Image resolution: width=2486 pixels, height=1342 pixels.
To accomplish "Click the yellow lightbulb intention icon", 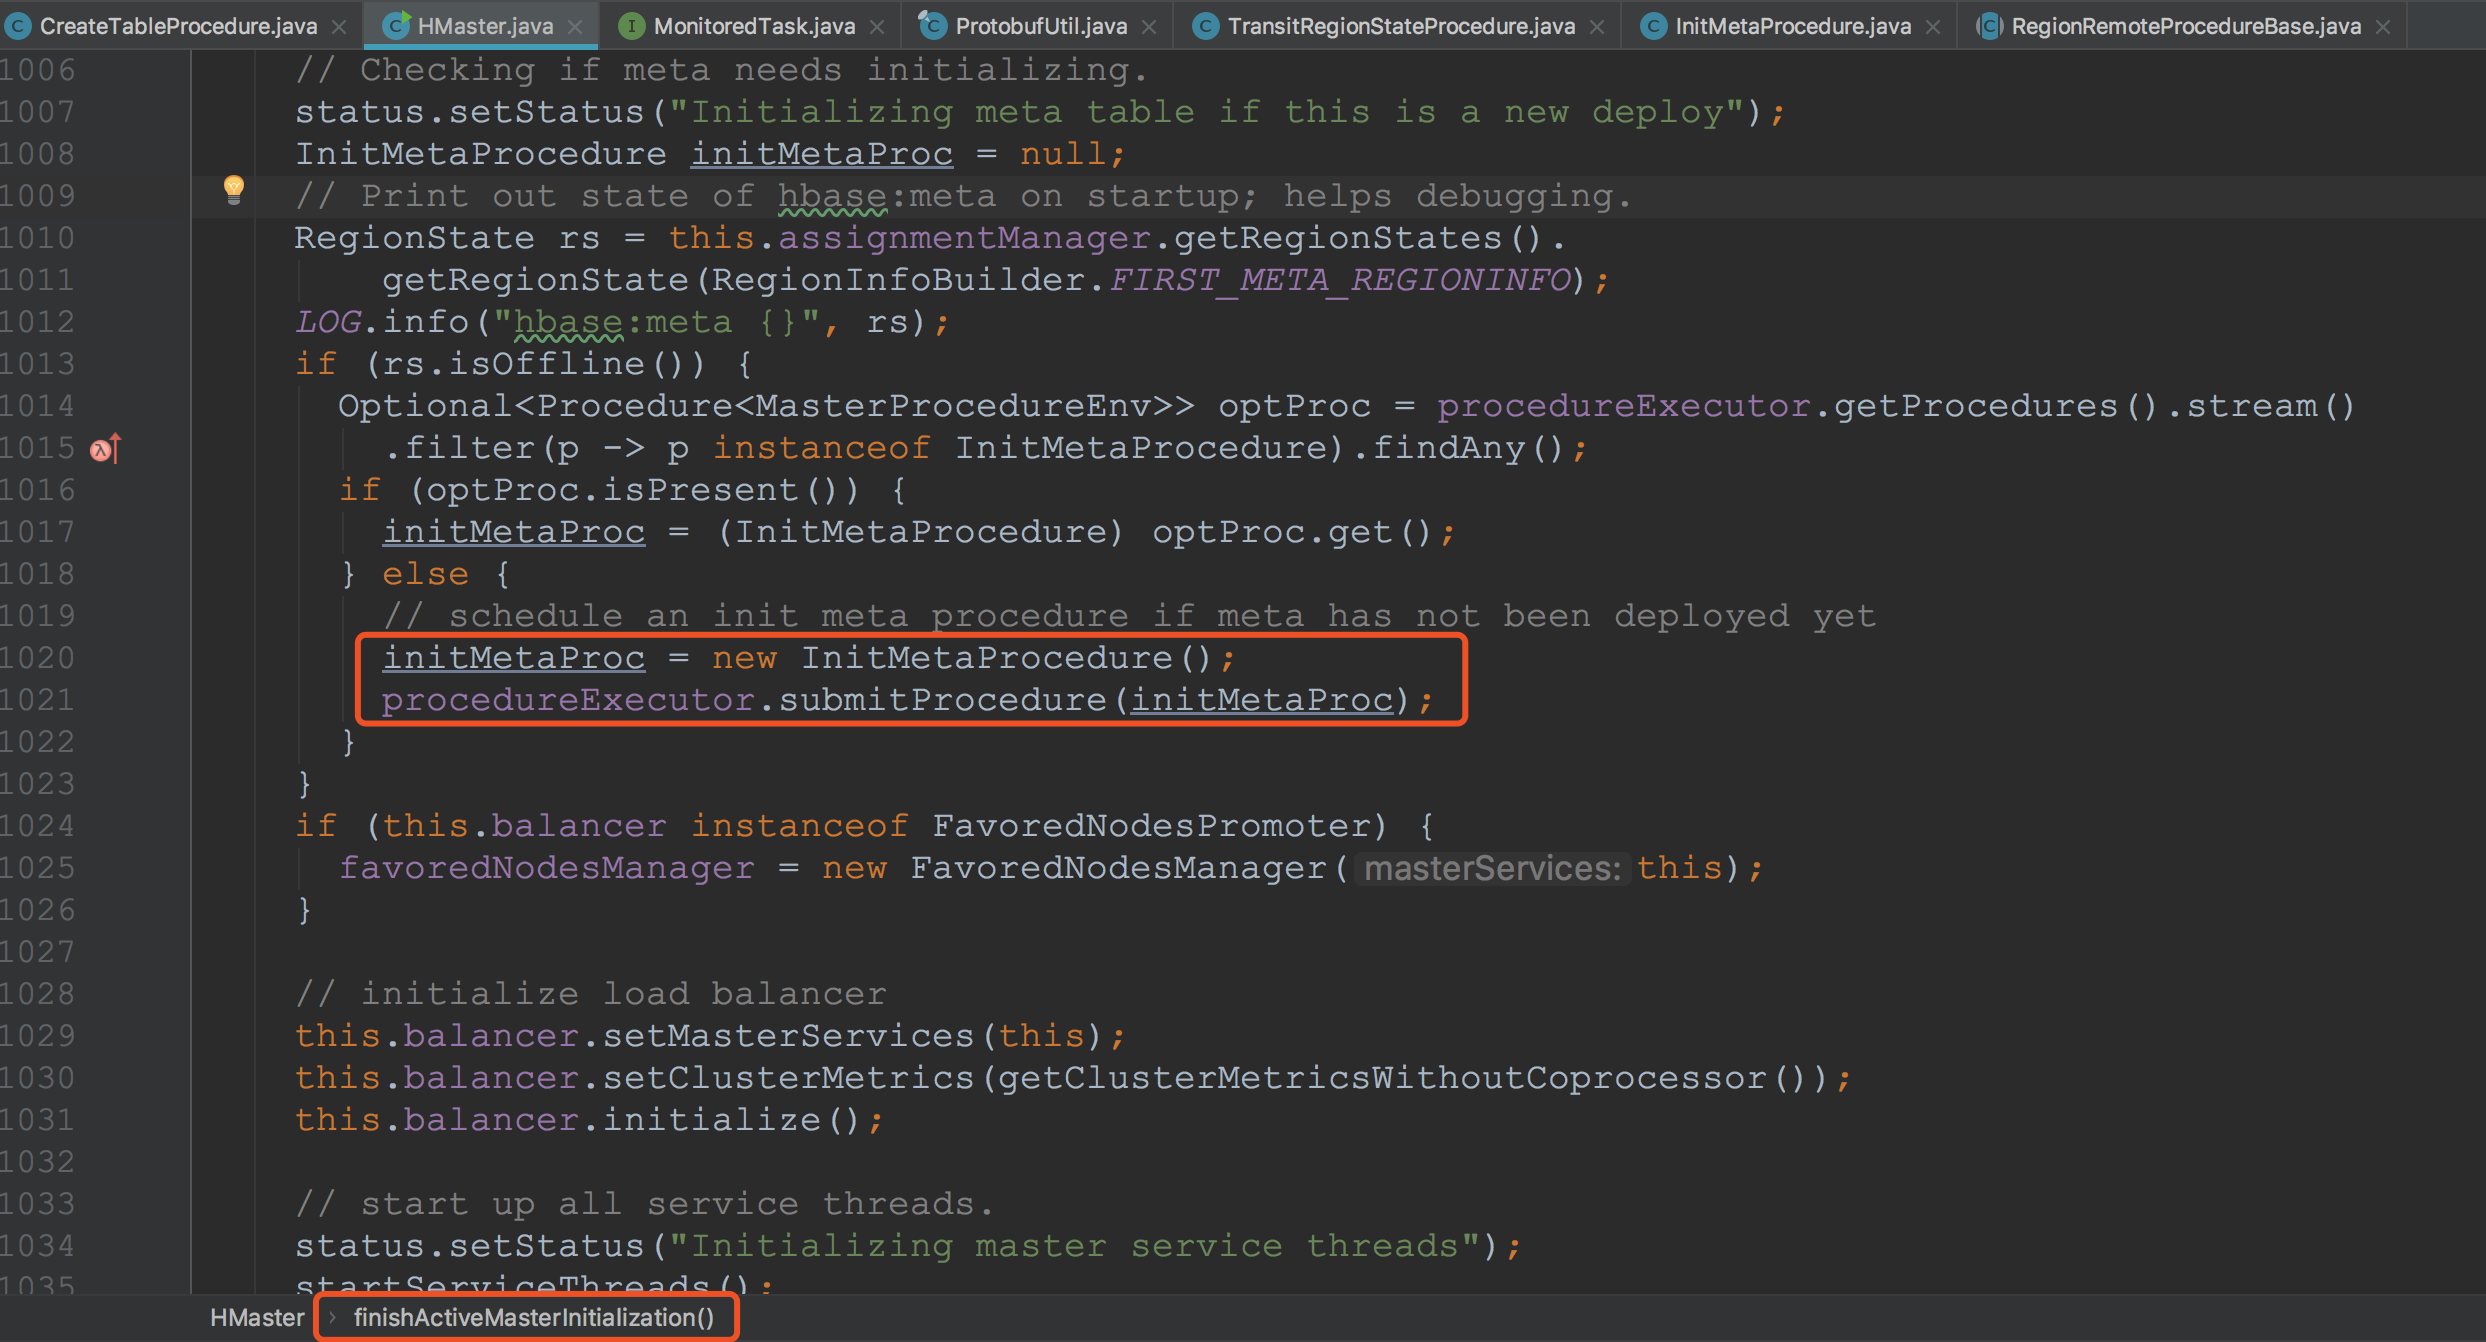I will (233, 189).
